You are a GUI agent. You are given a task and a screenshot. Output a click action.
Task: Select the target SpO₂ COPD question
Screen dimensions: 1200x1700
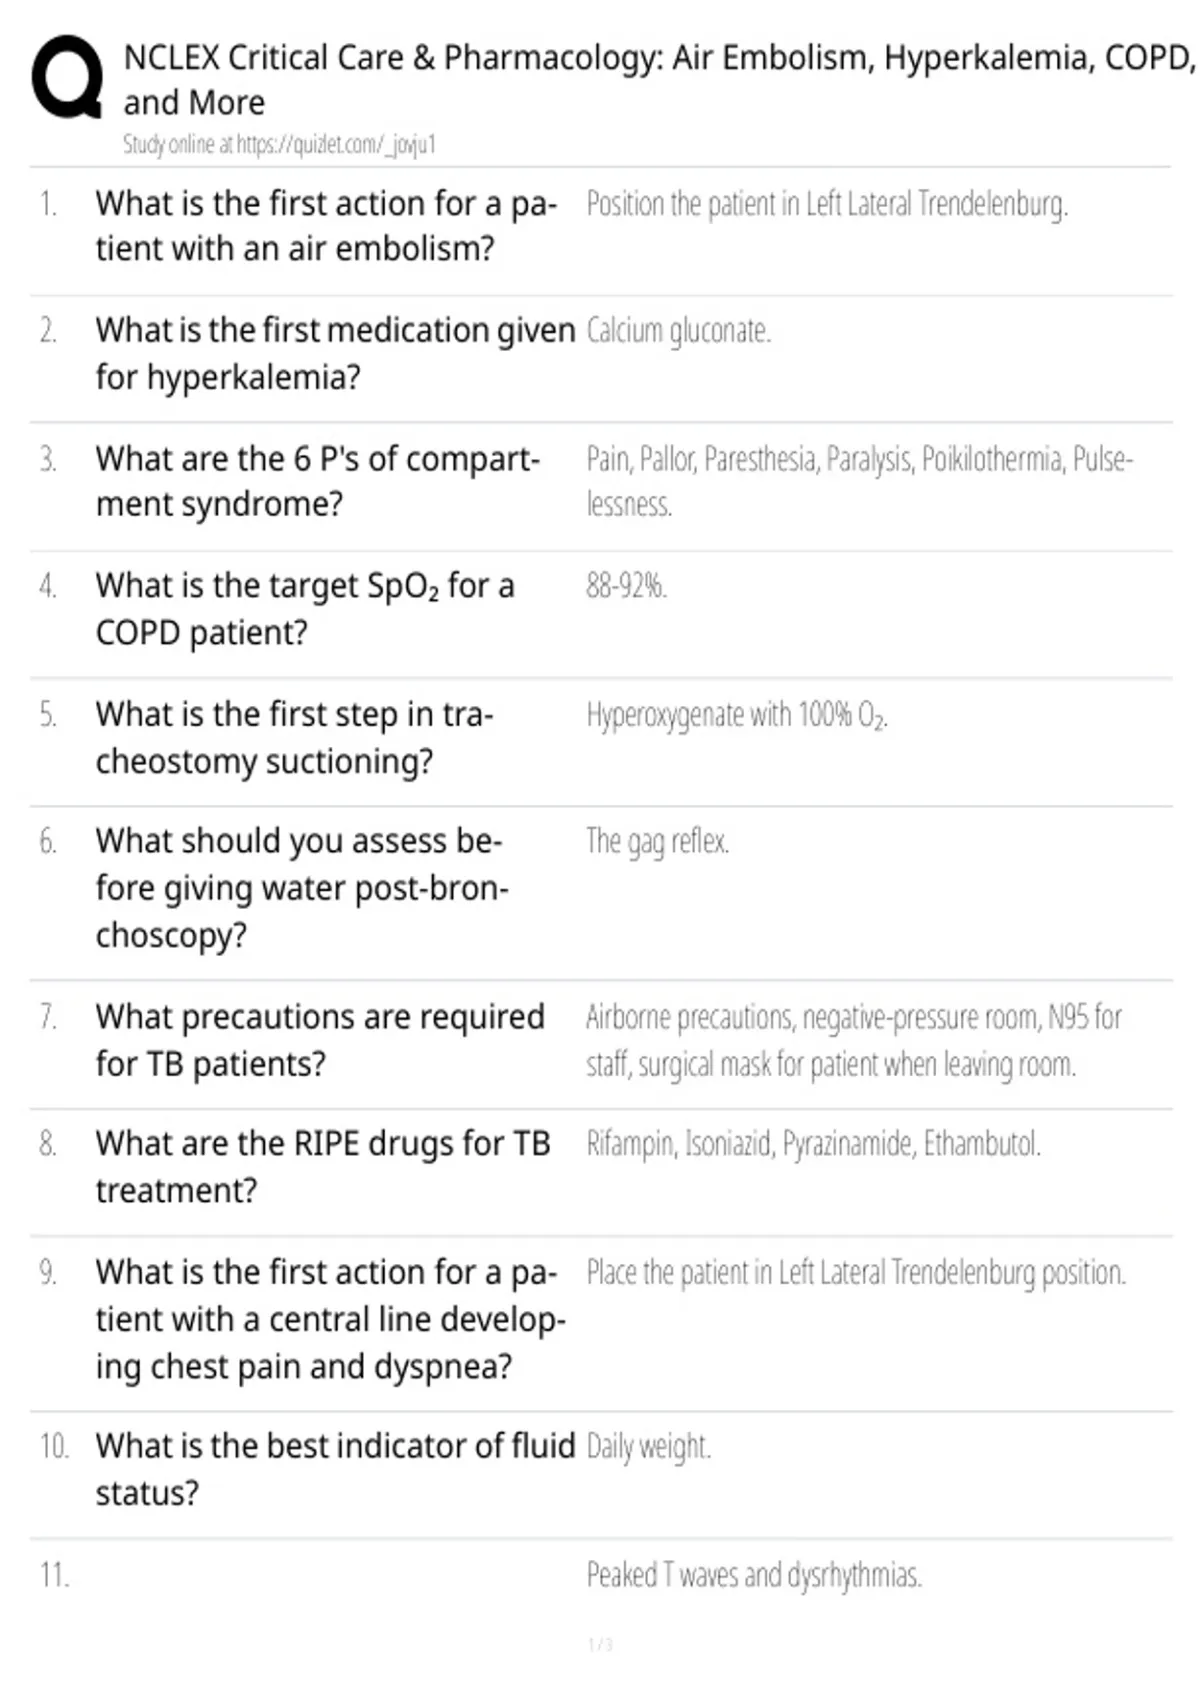305,609
